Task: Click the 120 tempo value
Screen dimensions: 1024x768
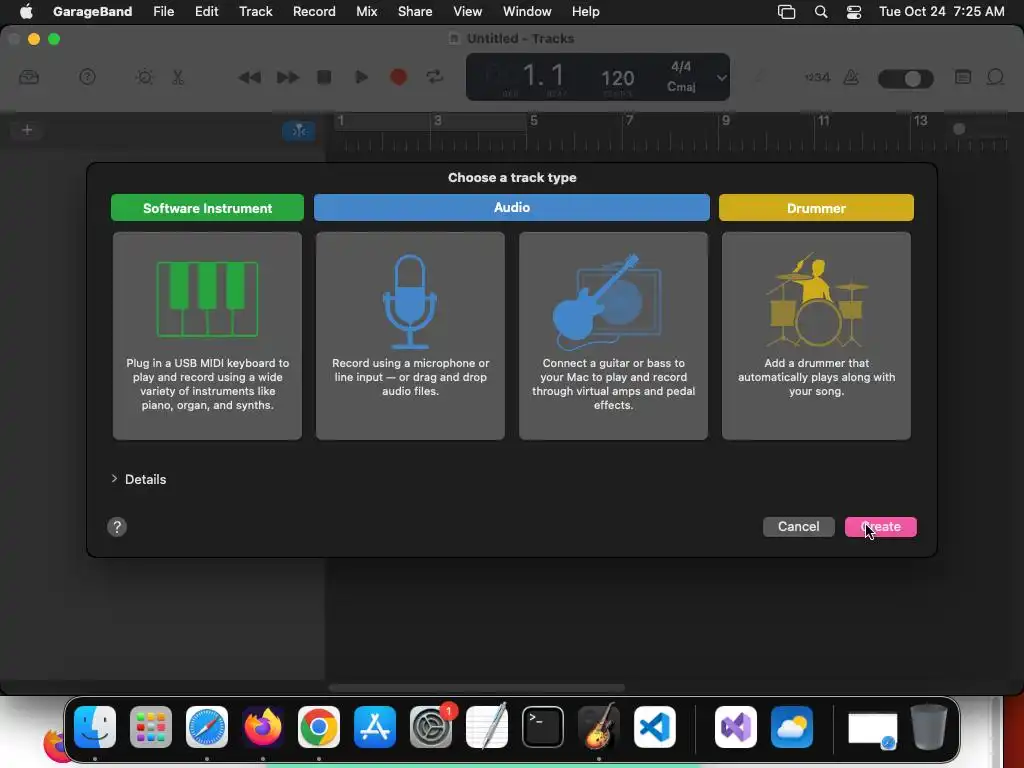Action: [617, 79]
